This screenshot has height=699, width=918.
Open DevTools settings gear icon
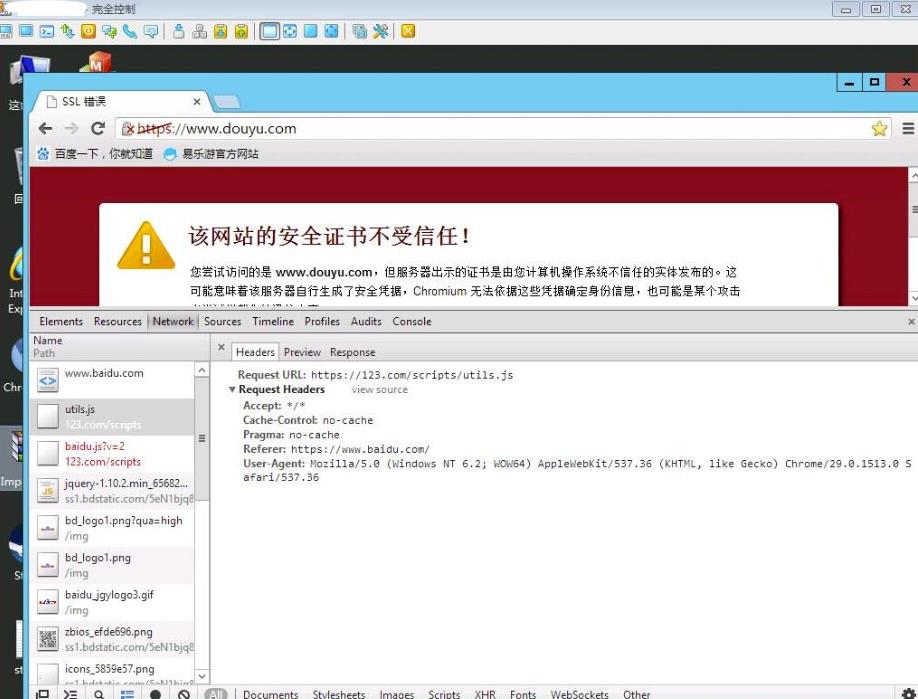click(x=908, y=694)
